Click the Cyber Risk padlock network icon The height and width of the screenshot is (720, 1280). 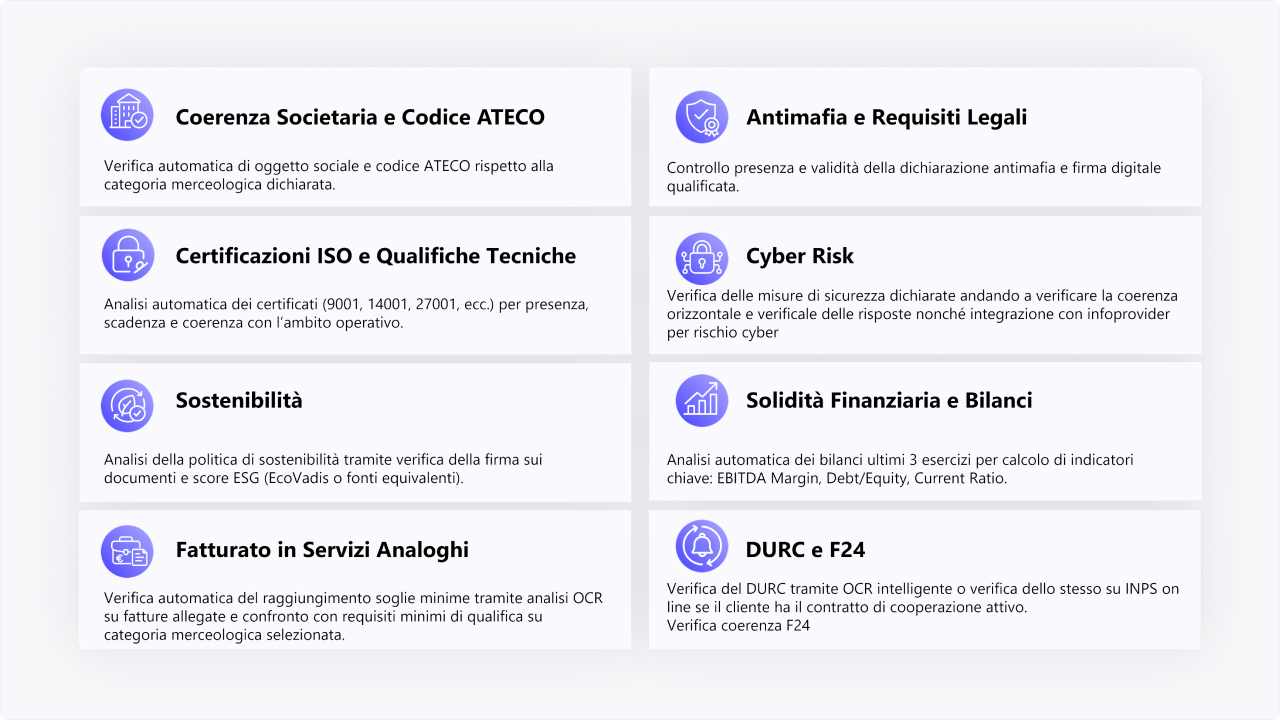[x=701, y=258]
